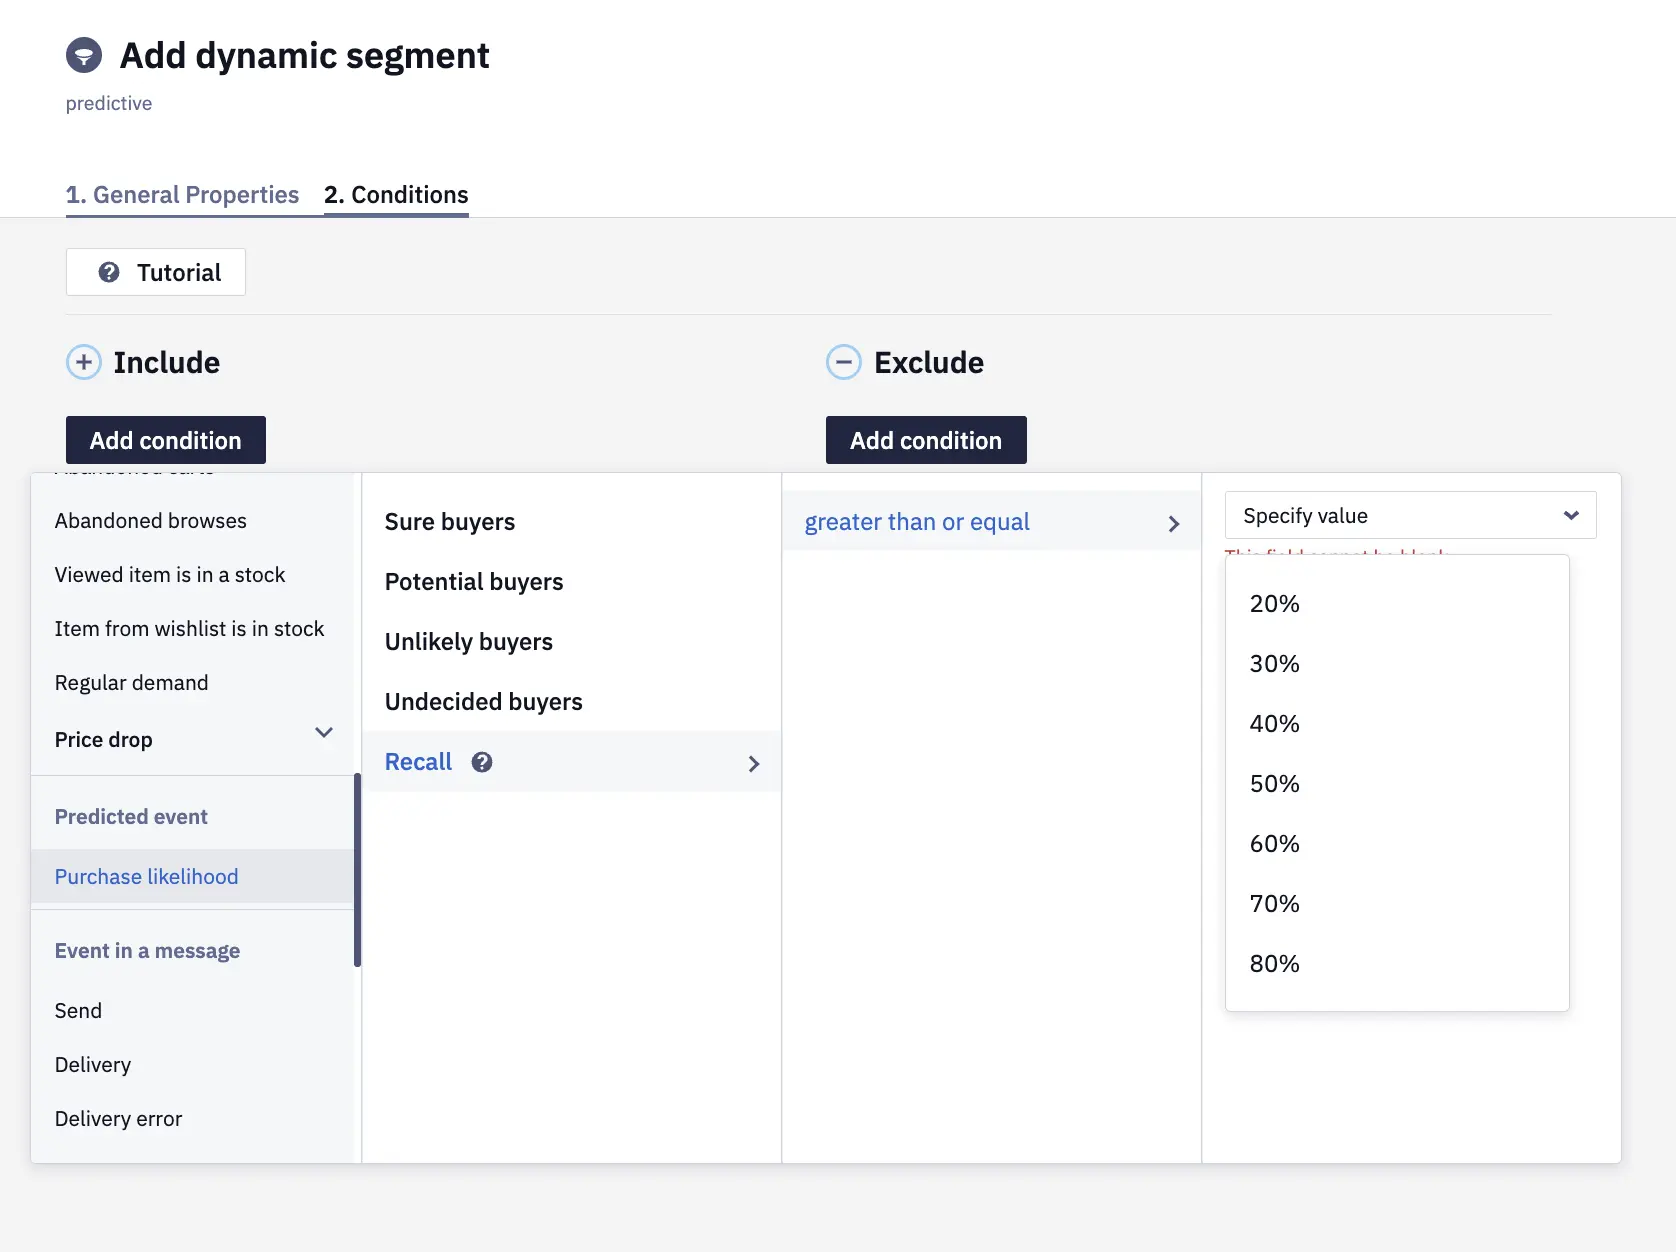Click the Include plus circle icon
The image size is (1676, 1252).
point(84,362)
